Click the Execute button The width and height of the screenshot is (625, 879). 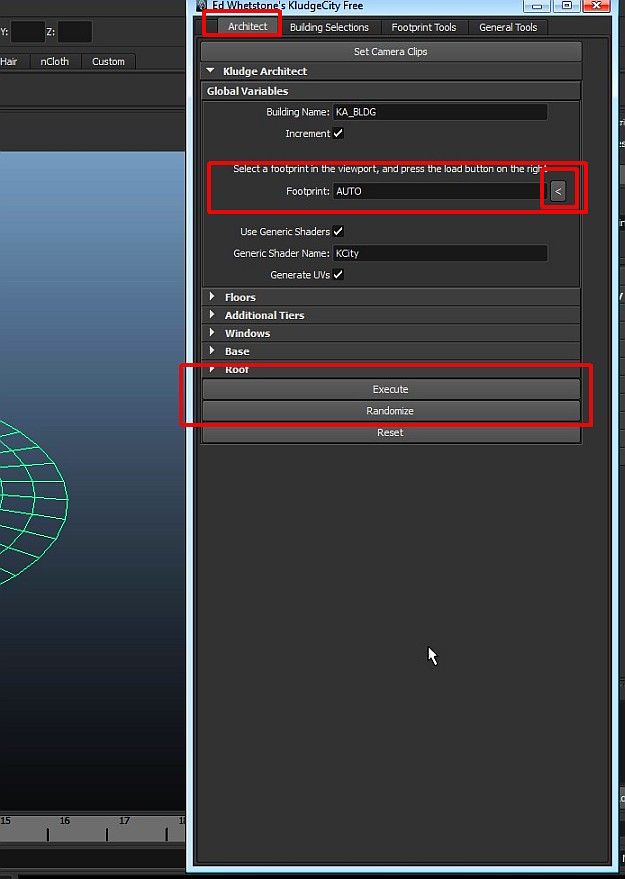tap(391, 389)
